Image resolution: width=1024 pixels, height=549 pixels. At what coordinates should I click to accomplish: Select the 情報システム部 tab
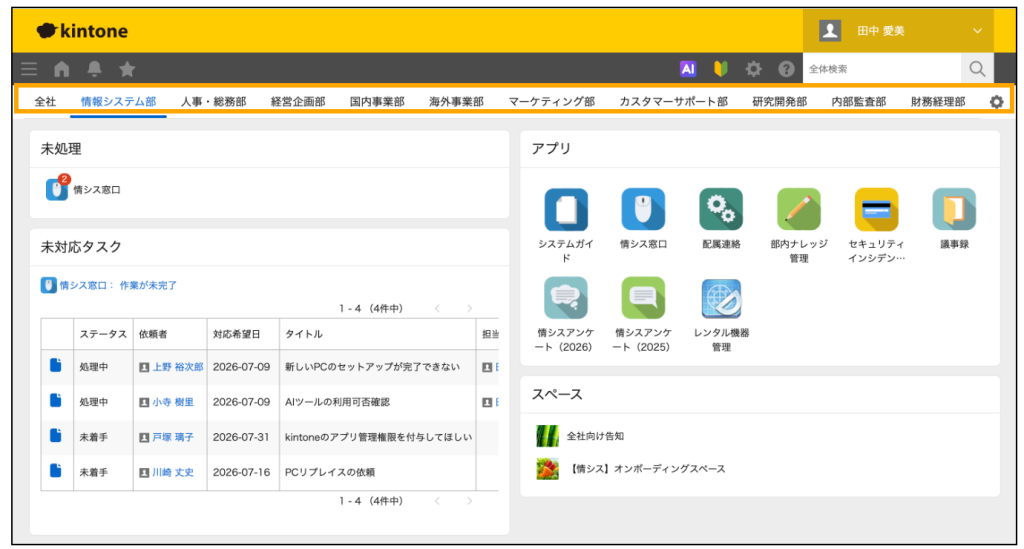[118, 102]
